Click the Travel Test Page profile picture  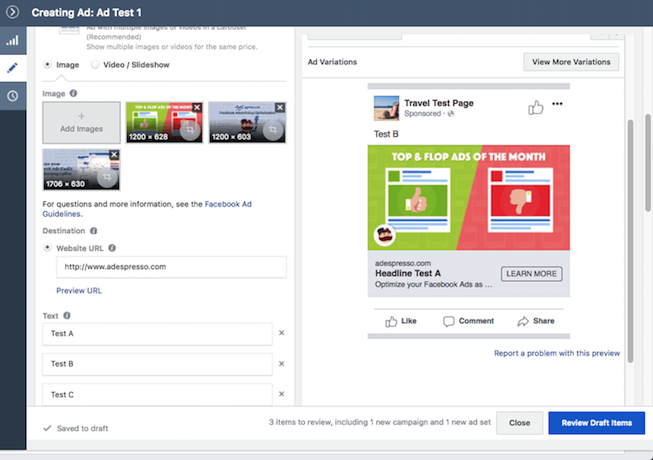click(x=386, y=108)
